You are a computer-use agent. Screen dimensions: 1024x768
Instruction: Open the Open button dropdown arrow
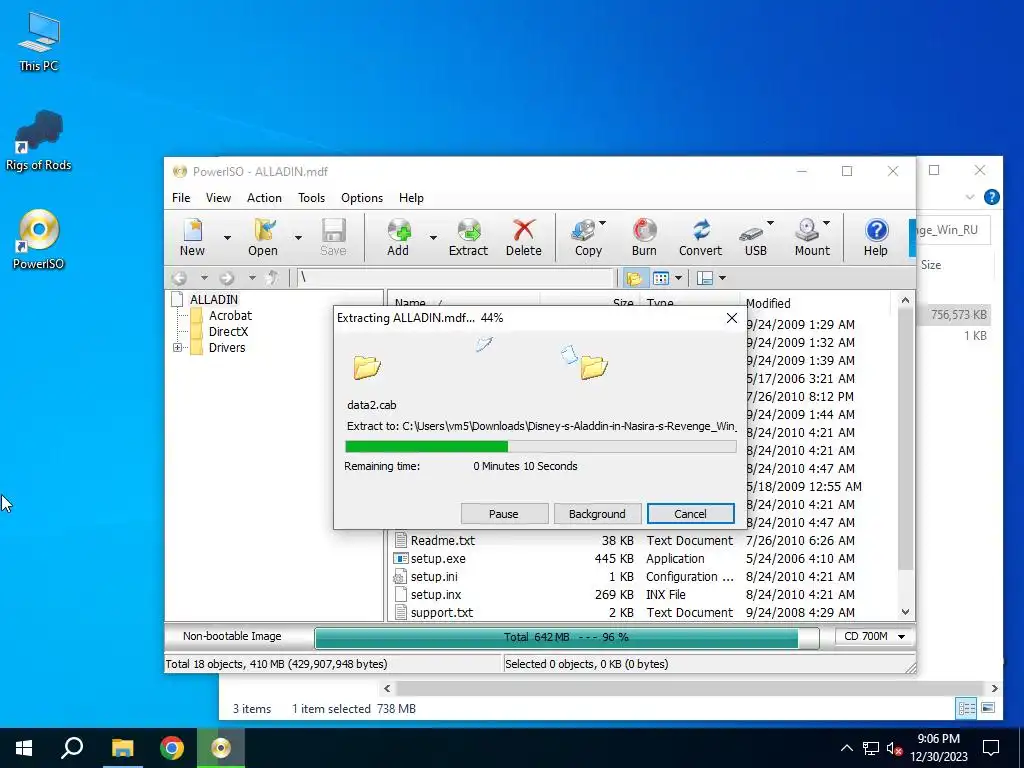[x=298, y=238]
